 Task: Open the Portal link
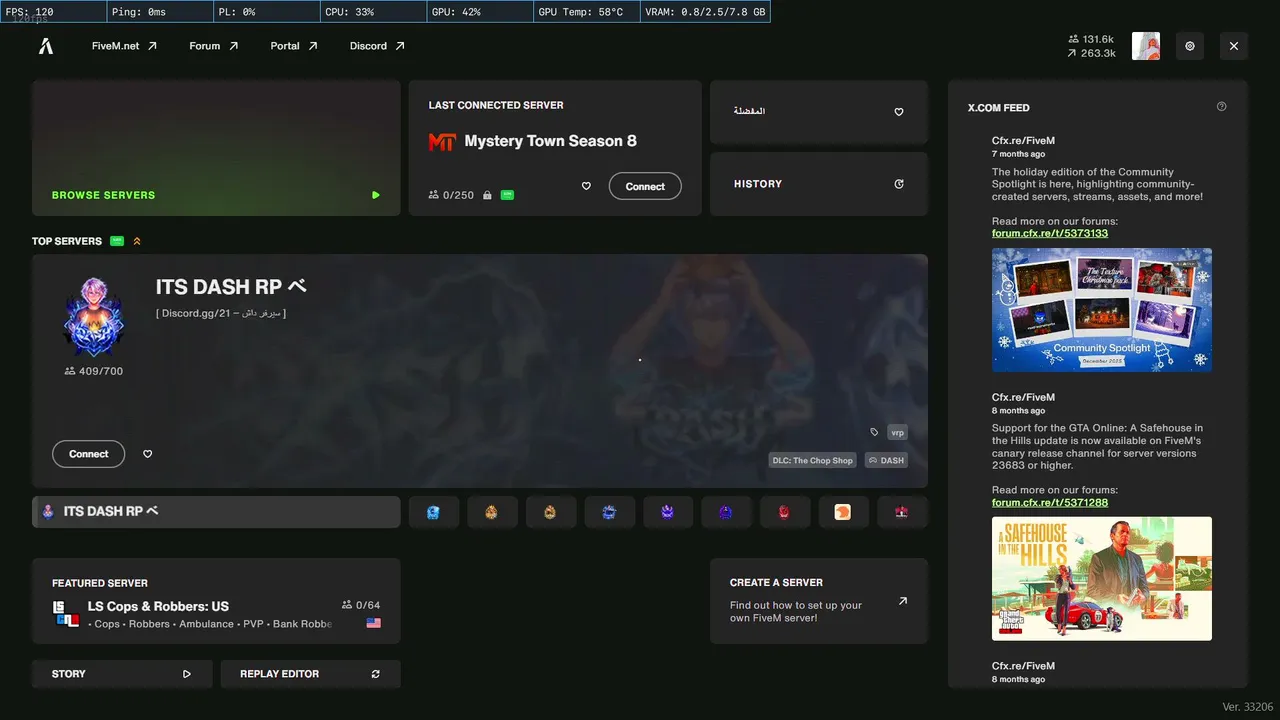click(294, 46)
